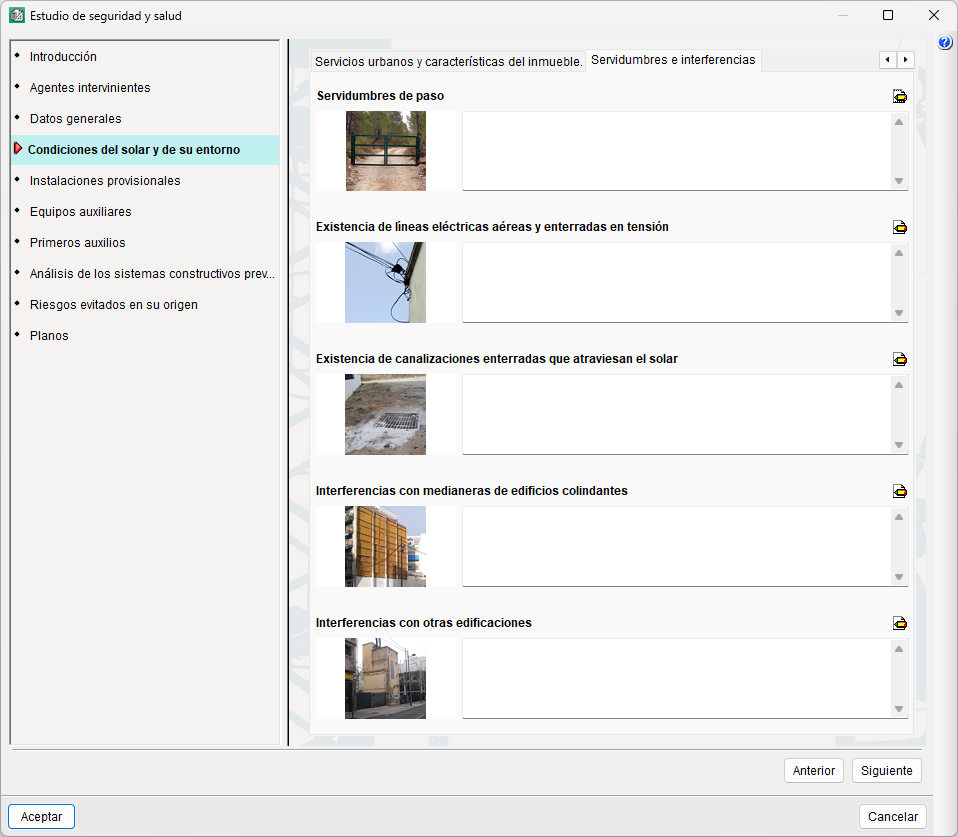
Task: Switch to Servicios urbanos y características del inmueble tab
Action: click(x=448, y=61)
